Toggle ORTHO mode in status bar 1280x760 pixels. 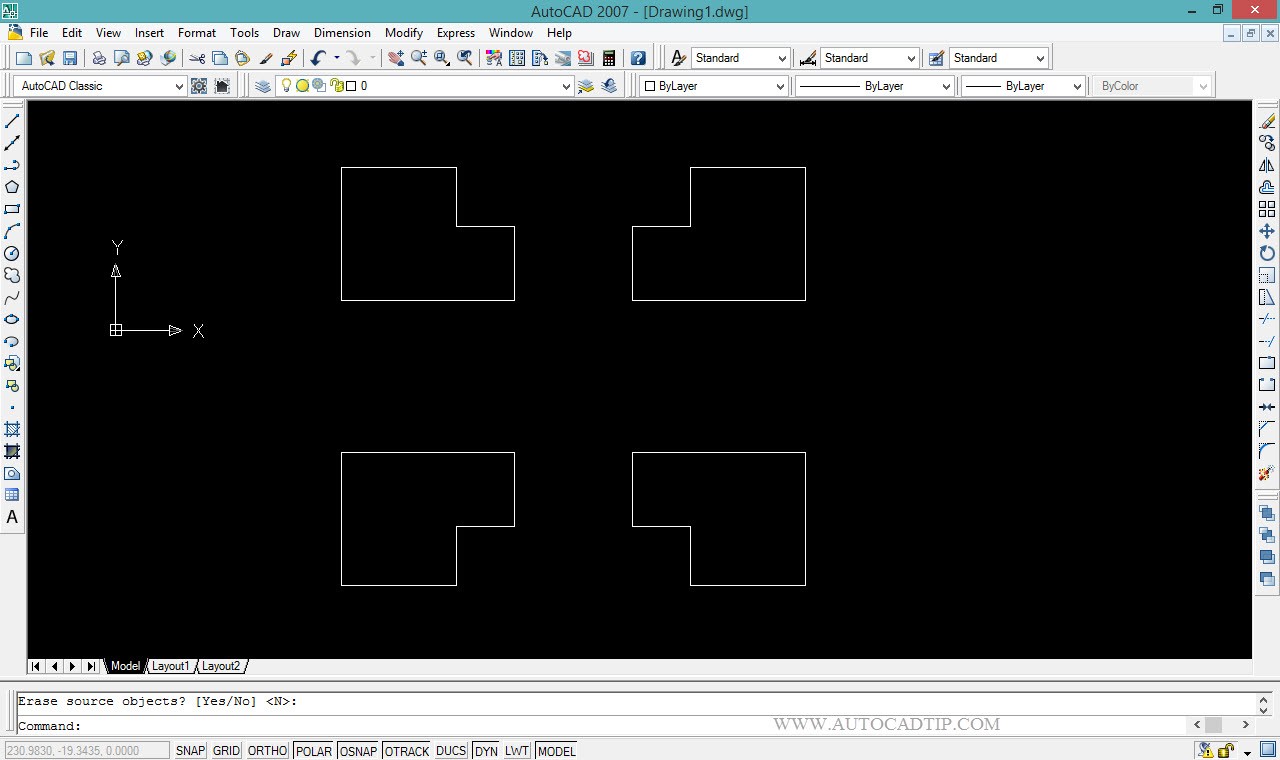point(267,751)
